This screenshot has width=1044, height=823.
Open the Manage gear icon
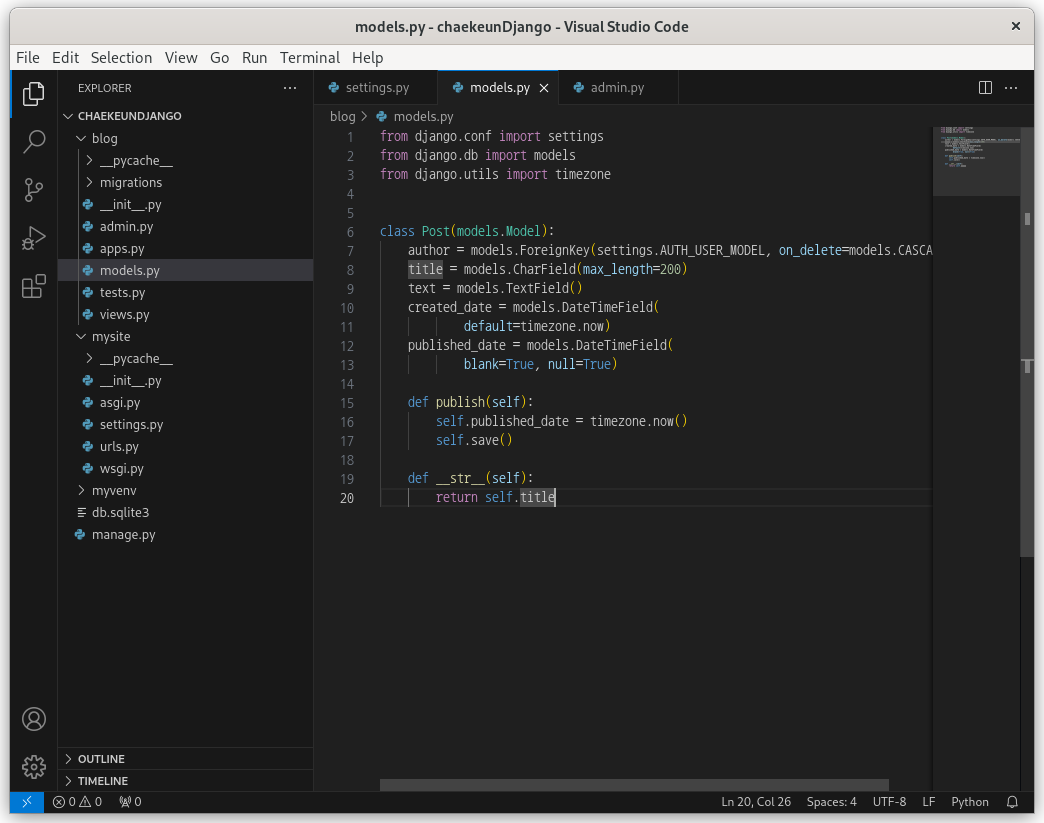(x=33, y=767)
